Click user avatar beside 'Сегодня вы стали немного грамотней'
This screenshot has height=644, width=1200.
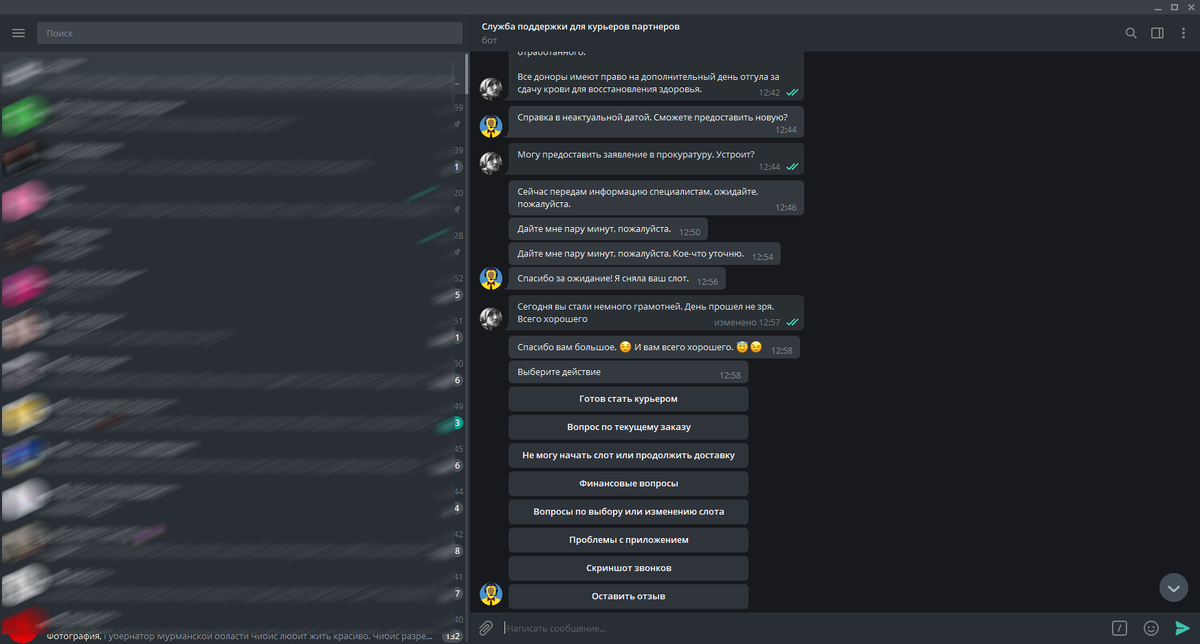pyautogui.click(x=490, y=319)
